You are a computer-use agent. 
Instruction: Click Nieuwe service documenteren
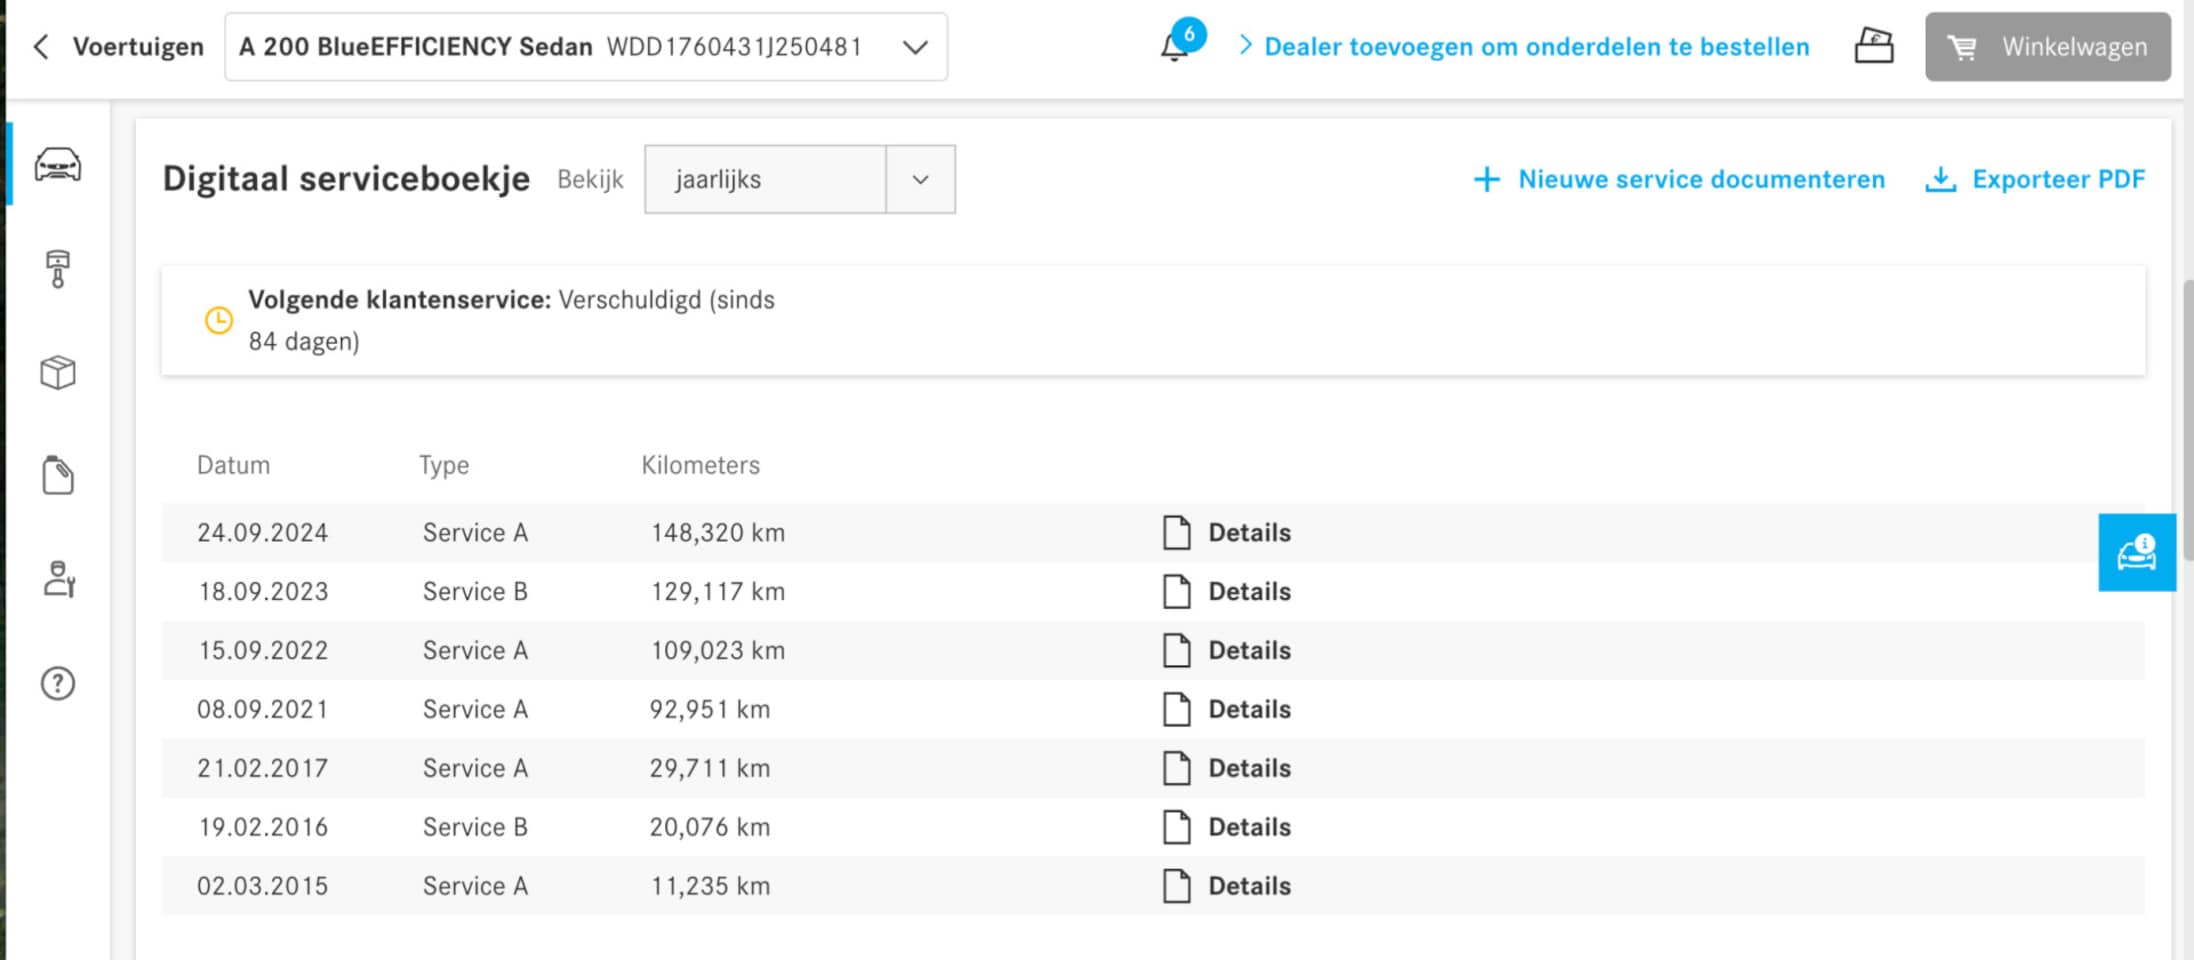(1680, 180)
